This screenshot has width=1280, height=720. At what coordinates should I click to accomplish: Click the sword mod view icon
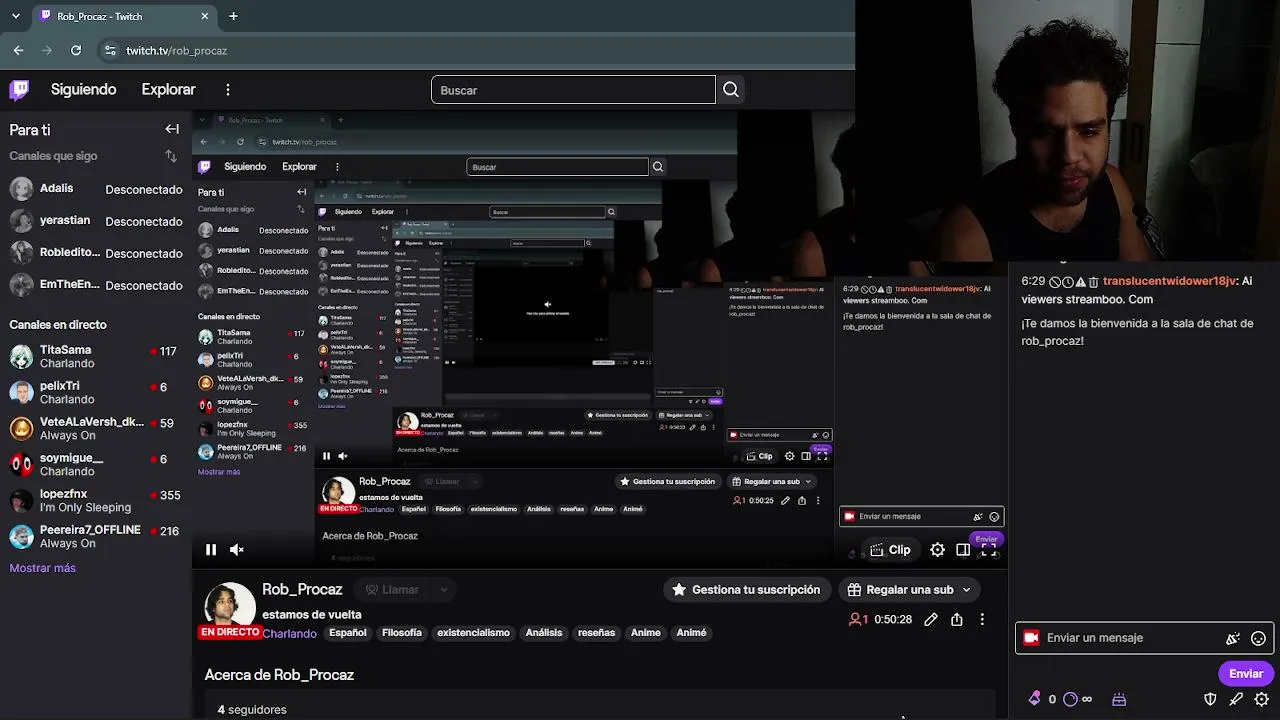pos(1236,699)
